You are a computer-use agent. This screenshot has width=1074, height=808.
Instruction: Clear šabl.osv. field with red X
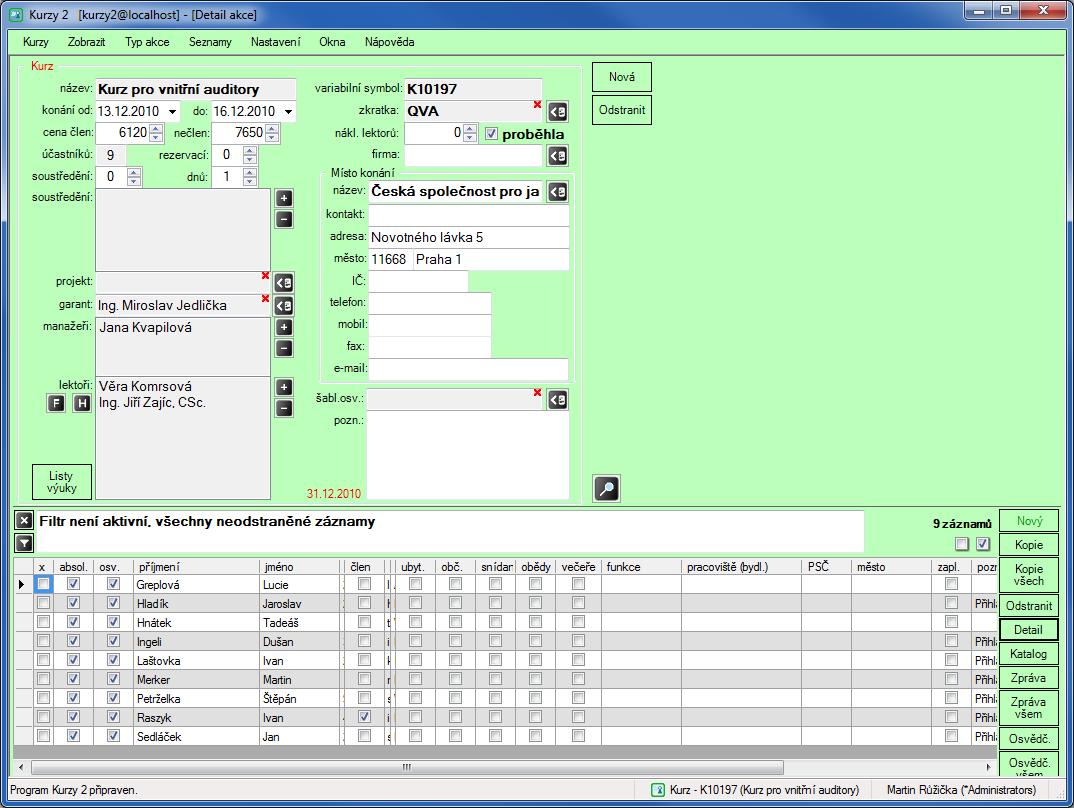(537, 392)
